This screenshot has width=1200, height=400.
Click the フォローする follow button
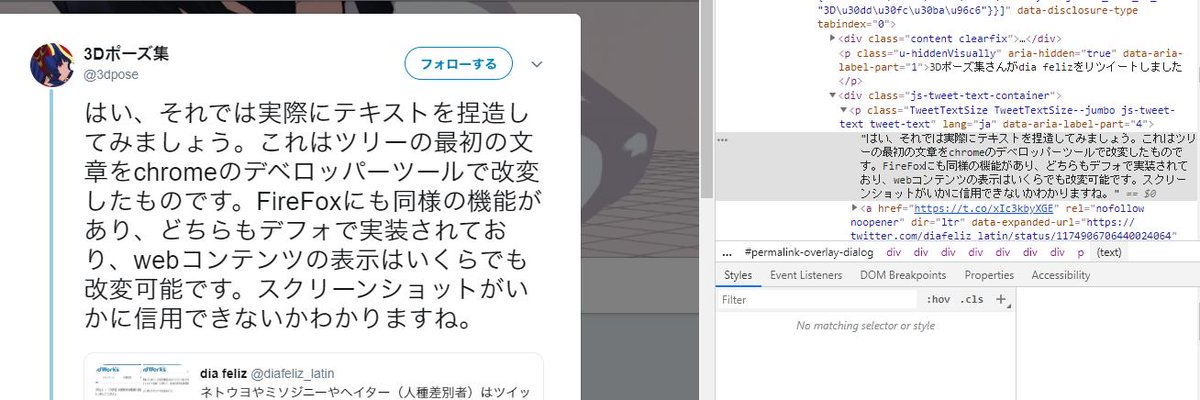[459, 64]
